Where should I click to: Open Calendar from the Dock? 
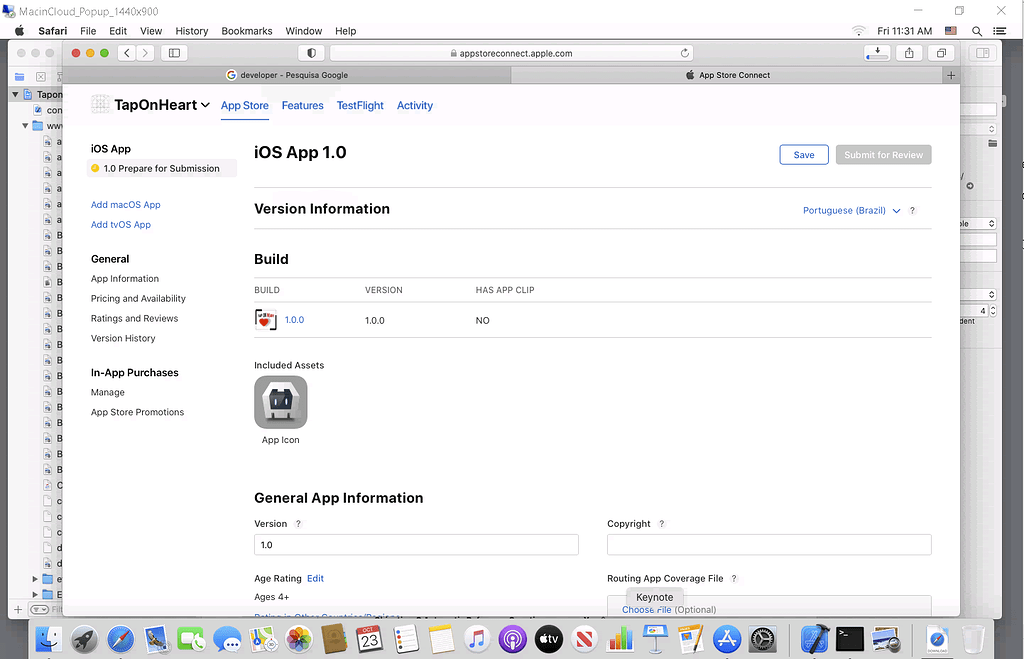point(371,639)
